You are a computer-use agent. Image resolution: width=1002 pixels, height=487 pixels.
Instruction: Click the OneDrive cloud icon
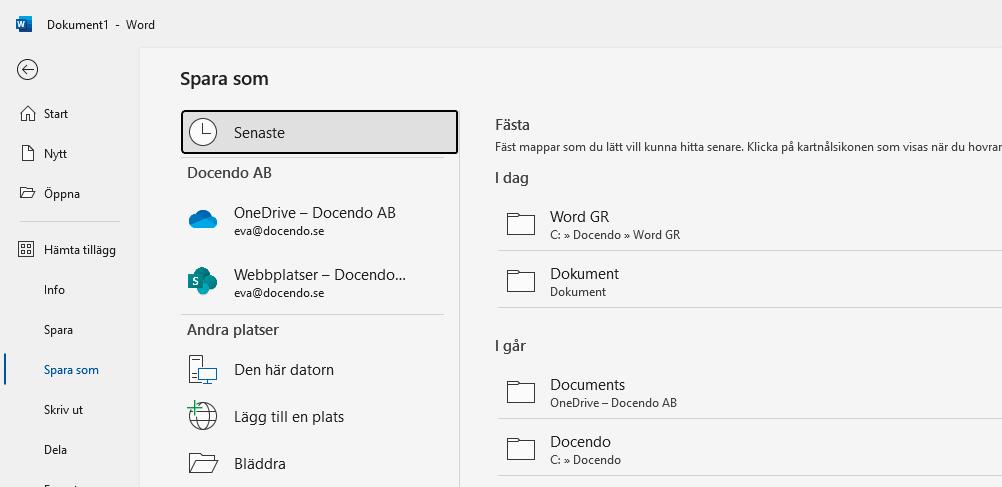[x=203, y=220]
